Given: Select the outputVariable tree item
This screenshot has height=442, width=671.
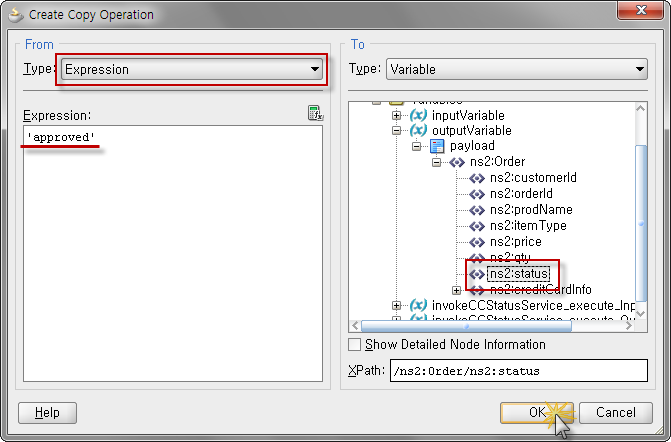Looking at the screenshot, I should (x=472, y=131).
